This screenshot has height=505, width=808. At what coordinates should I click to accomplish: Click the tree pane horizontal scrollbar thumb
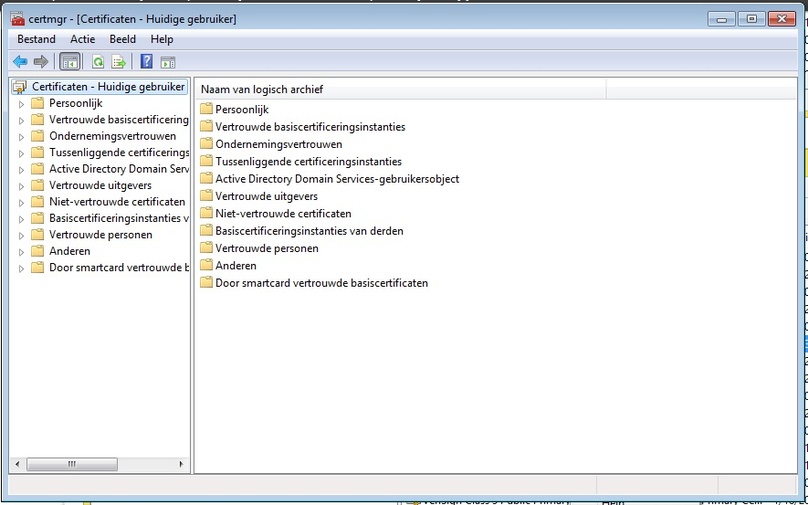pyautogui.click(x=72, y=464)
